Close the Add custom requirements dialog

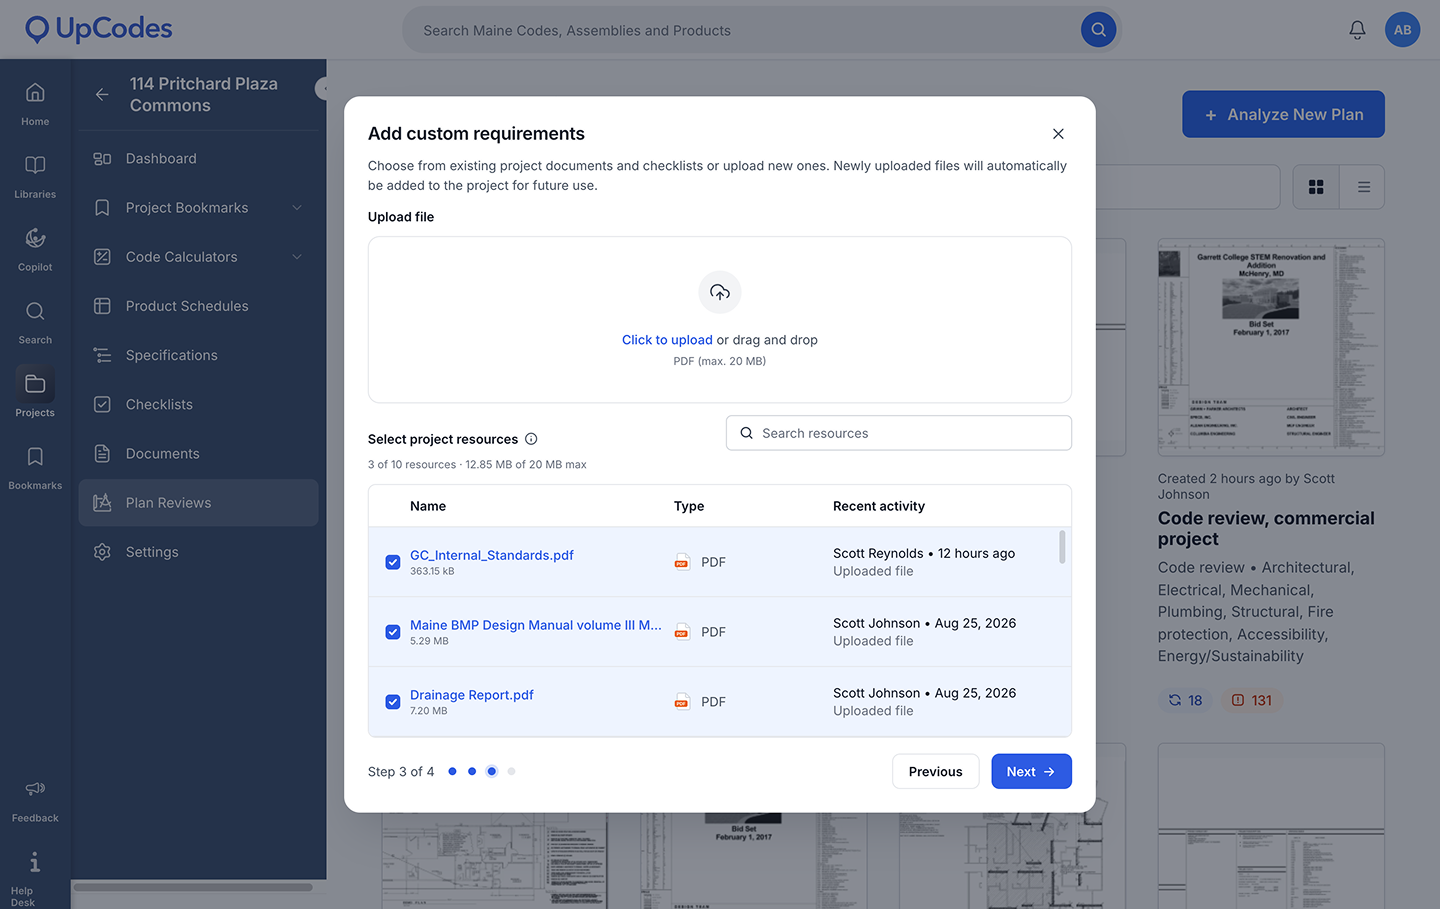click(1058, 134)
